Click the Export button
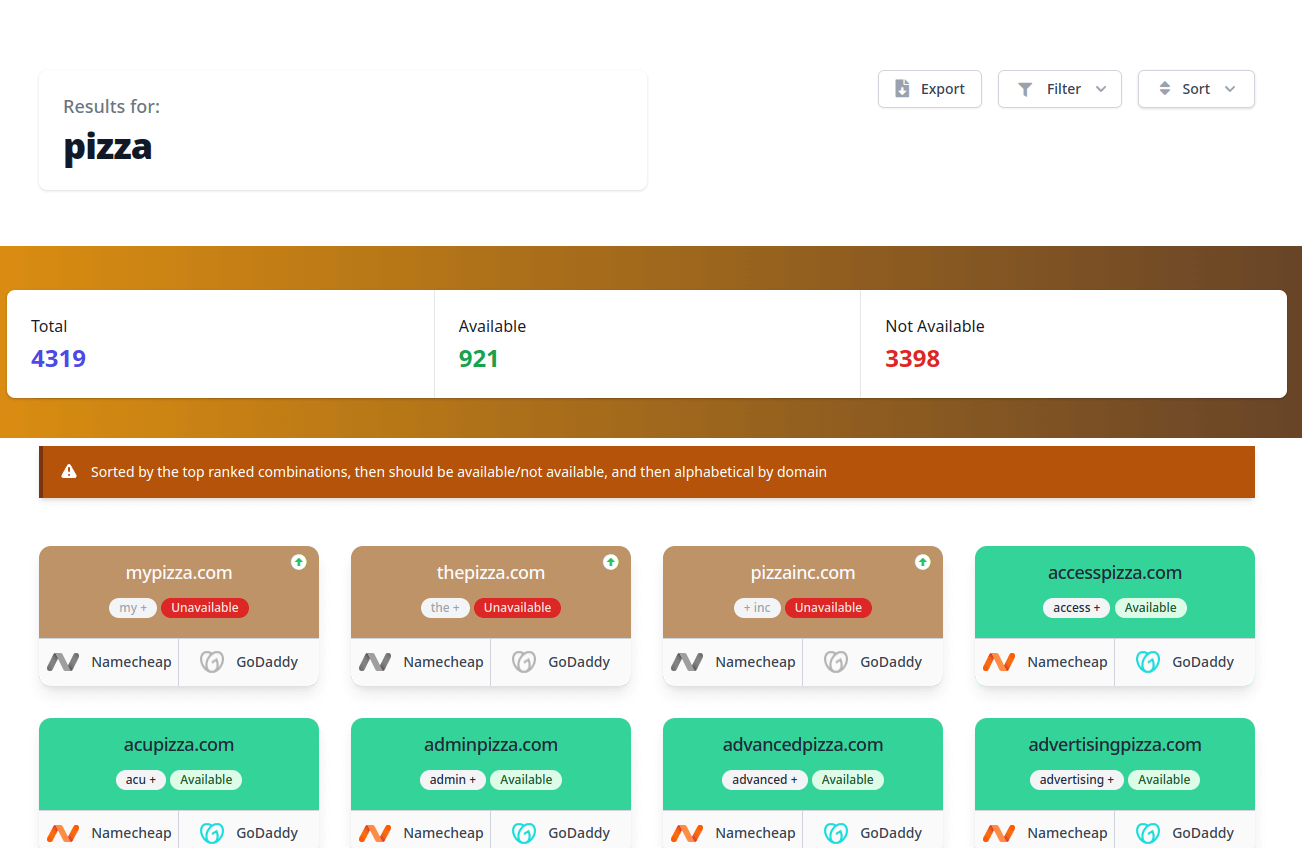 (930, 89)
